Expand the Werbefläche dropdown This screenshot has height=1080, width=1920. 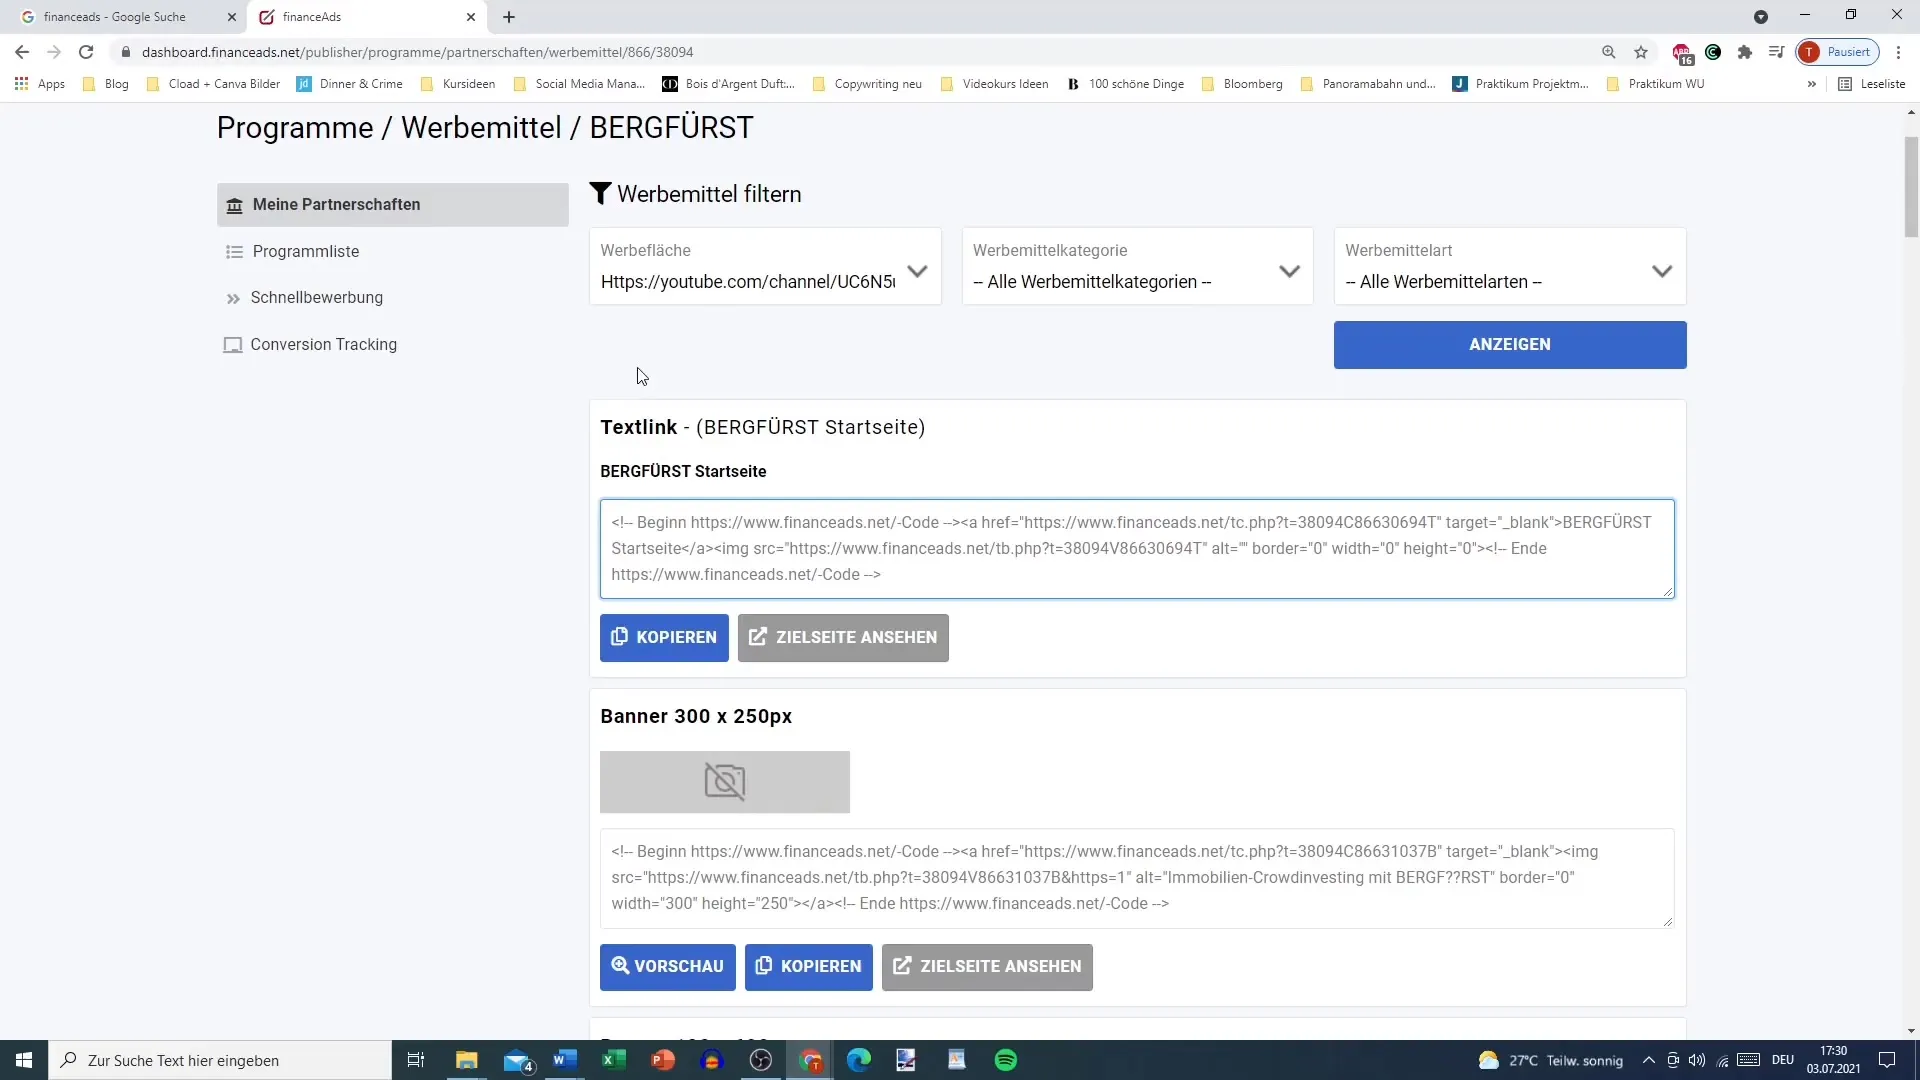[x=765, y=266]
